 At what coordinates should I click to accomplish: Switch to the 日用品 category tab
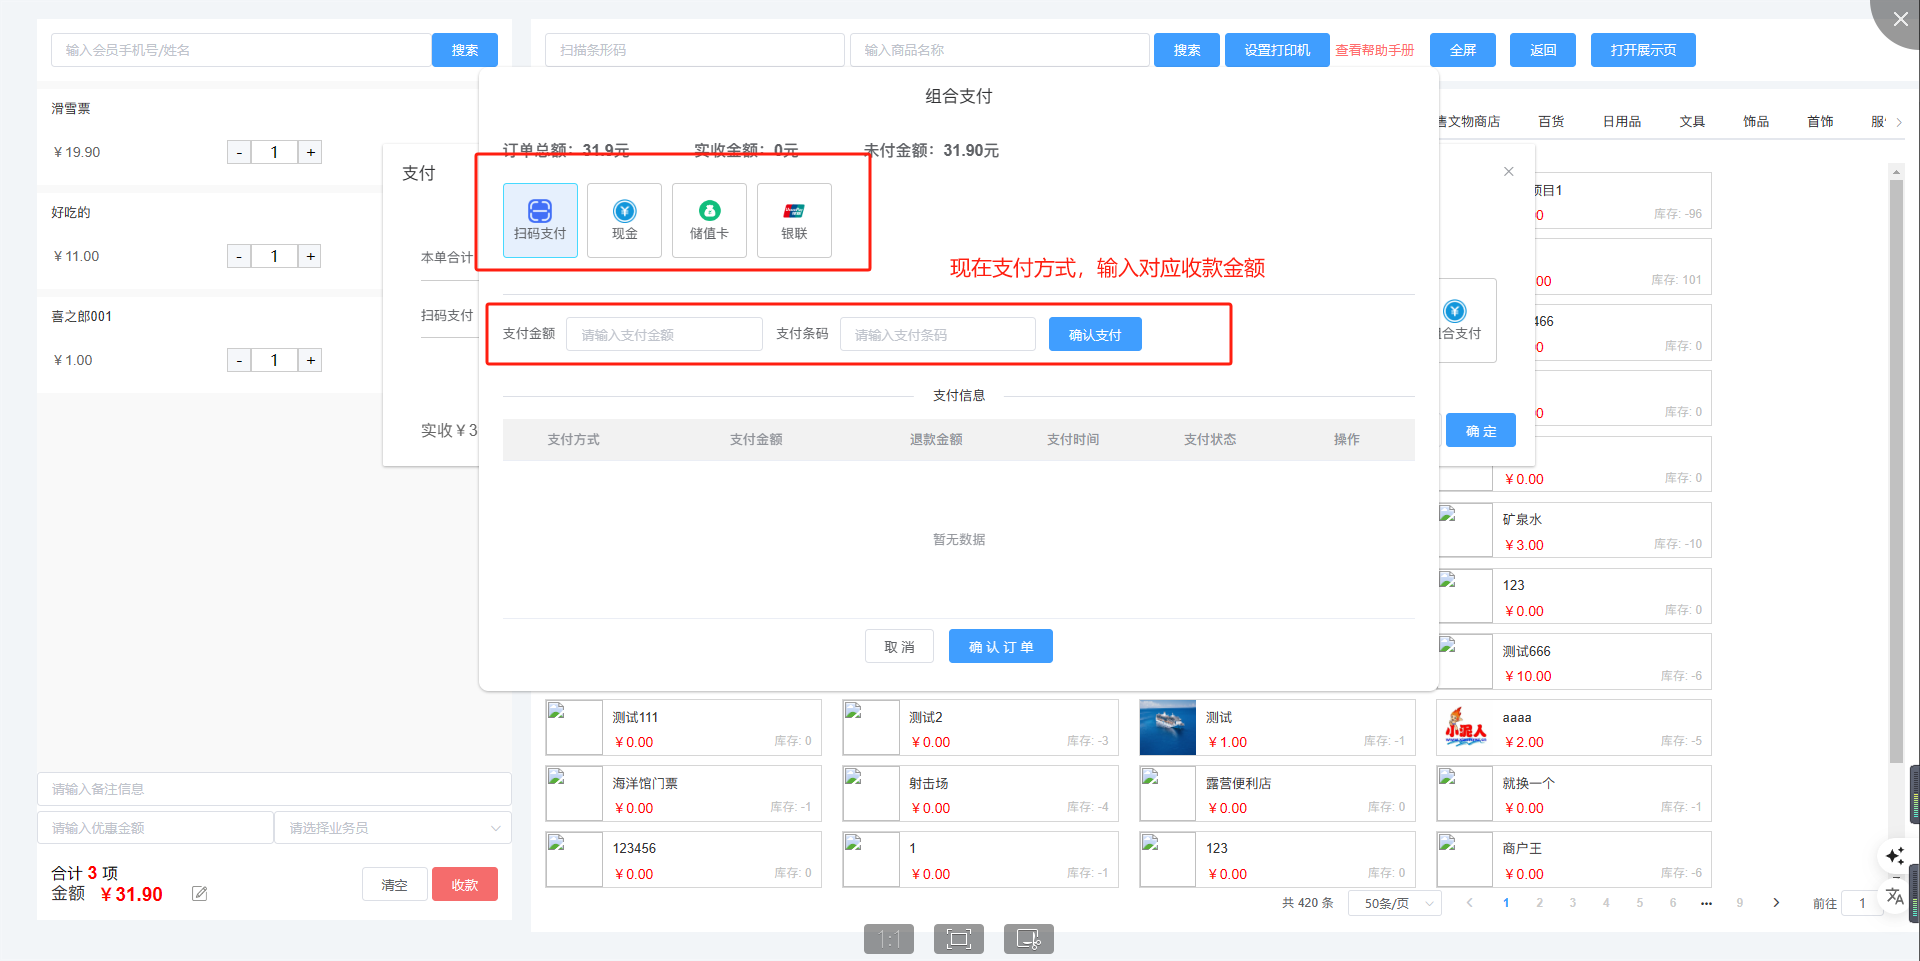tap(1621, 122)
